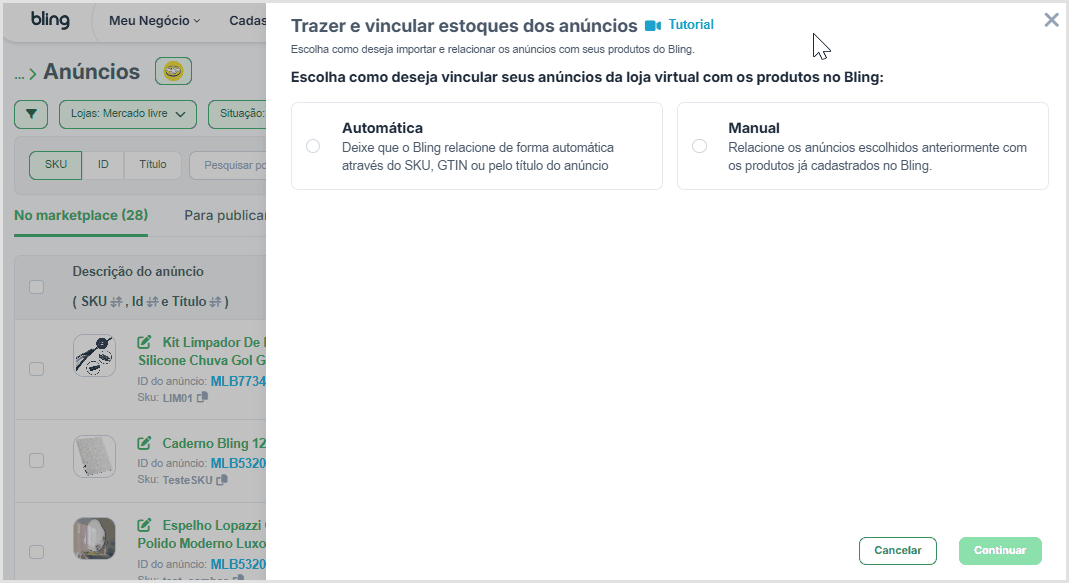The image size is (1069, 583).
Task: Copy the TesteSKU SKU with copy icon
Action: point(222,479)
